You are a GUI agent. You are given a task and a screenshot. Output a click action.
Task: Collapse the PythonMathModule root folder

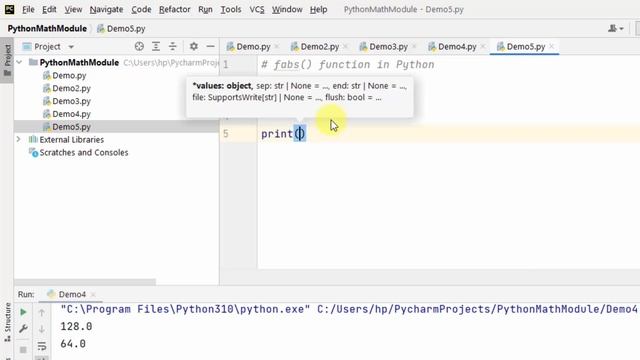19,62
